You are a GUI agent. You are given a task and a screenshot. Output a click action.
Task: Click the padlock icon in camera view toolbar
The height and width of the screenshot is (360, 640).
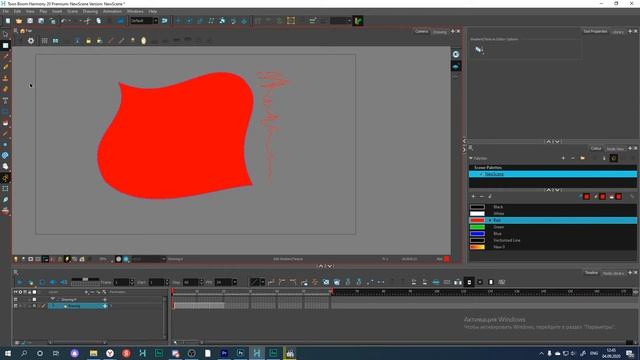(89, 41)
